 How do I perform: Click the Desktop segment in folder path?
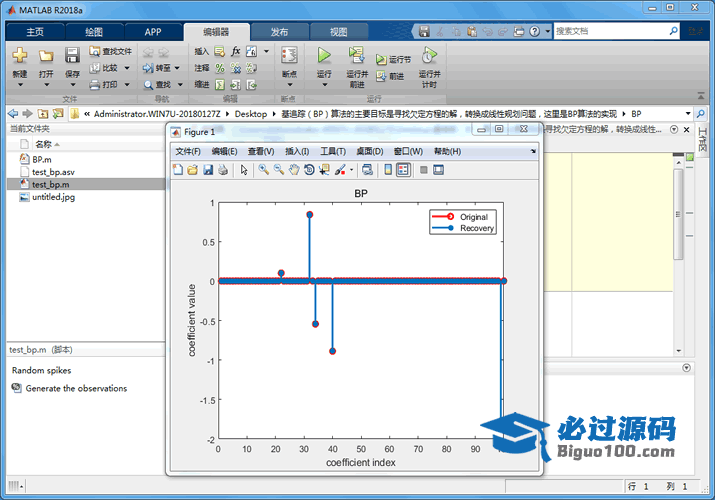click(x=250, y=113)
